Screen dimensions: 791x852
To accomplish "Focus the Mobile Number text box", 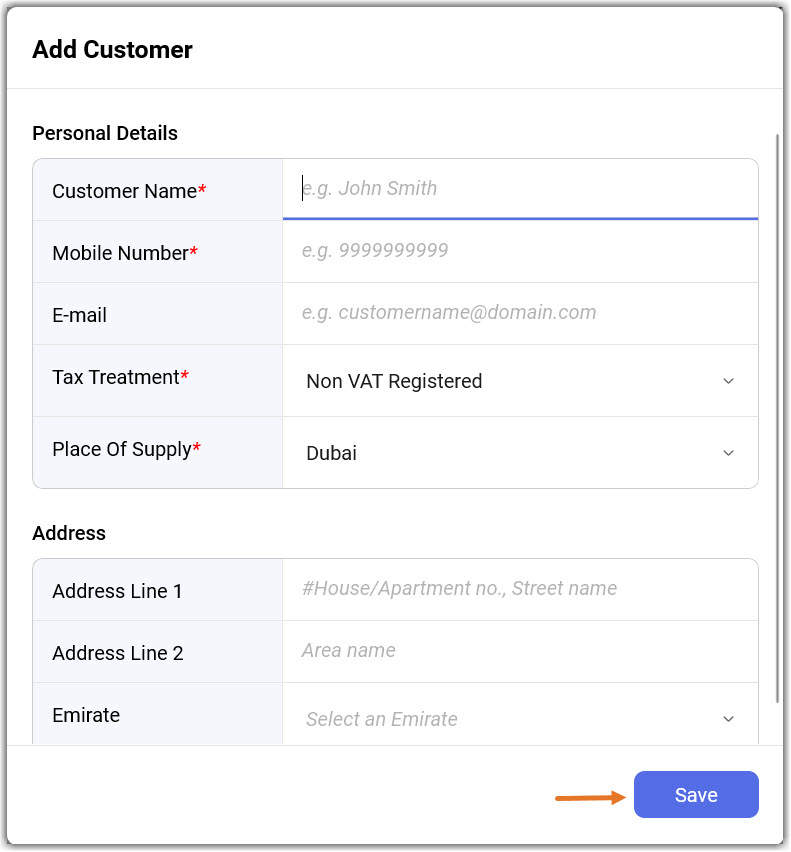I will [x=520, y=251].
